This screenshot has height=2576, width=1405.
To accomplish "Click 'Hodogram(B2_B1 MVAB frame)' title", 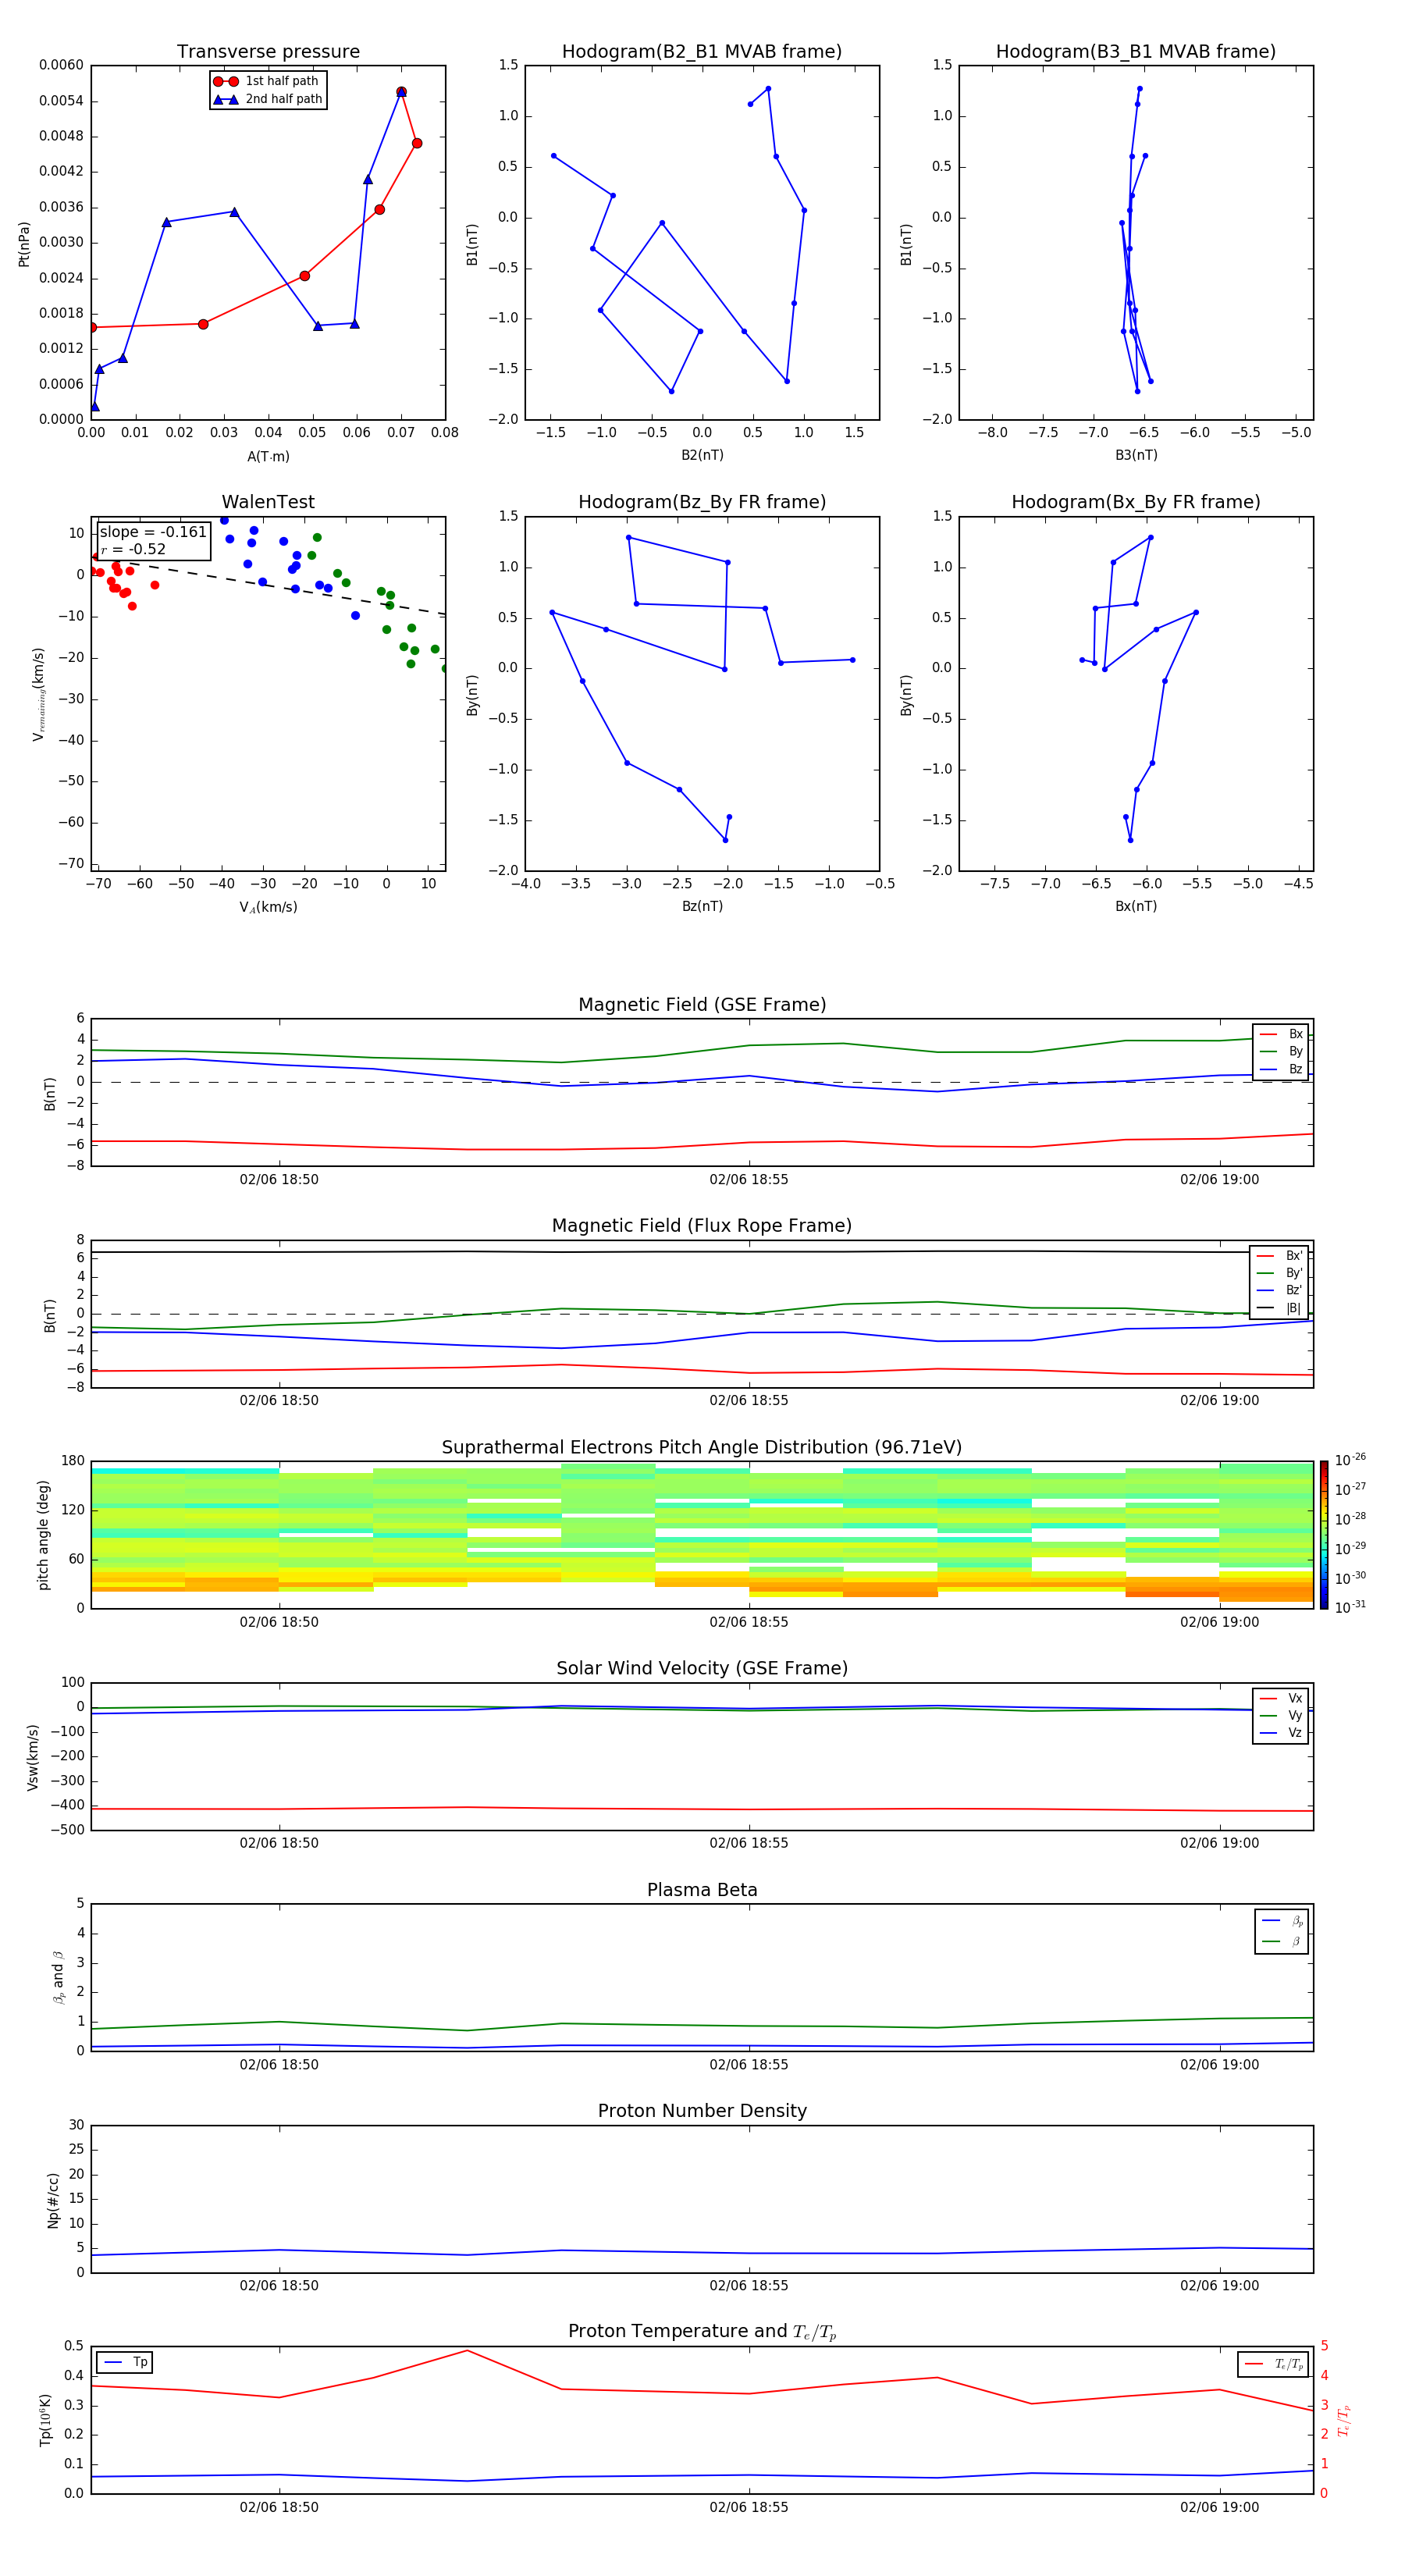I will tap(702, 52).
